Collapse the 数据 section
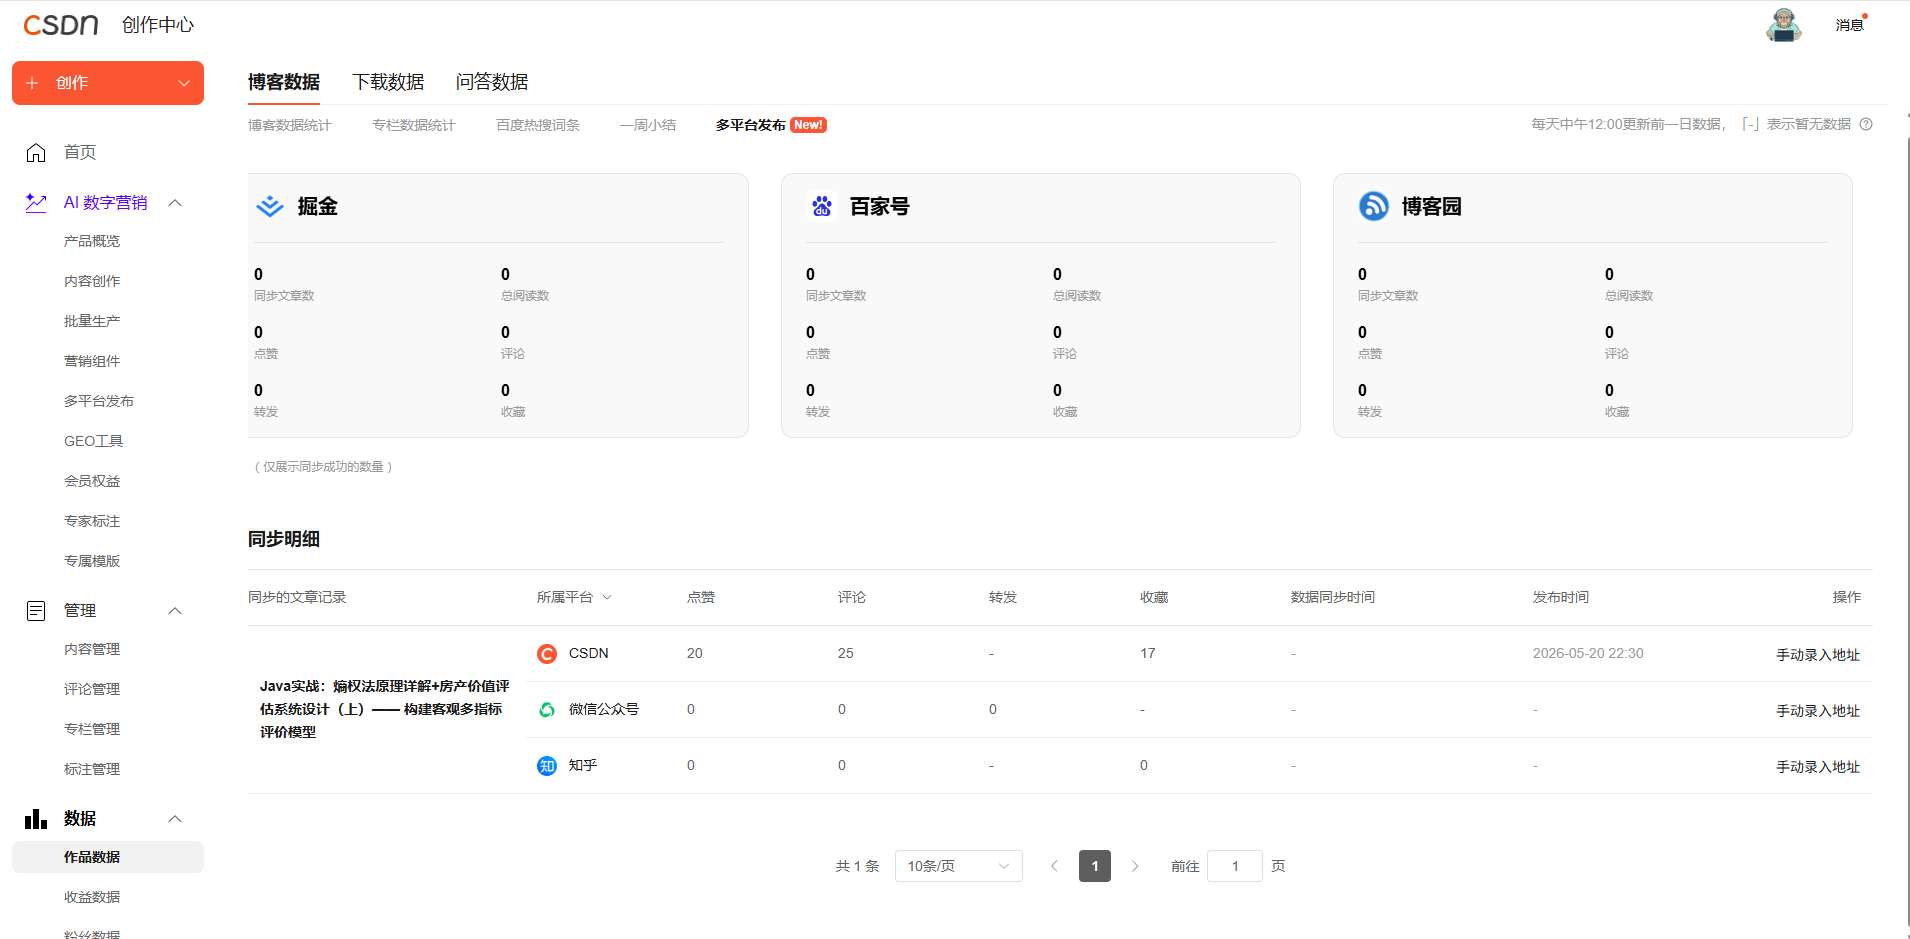1910x939 pixels. pos(175,819)
